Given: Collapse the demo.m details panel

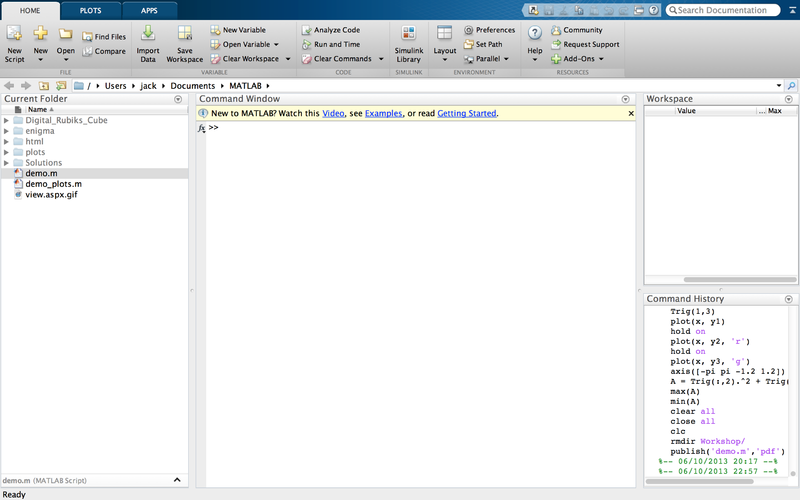Looking at the screenshot, I should tap(177, 480).
